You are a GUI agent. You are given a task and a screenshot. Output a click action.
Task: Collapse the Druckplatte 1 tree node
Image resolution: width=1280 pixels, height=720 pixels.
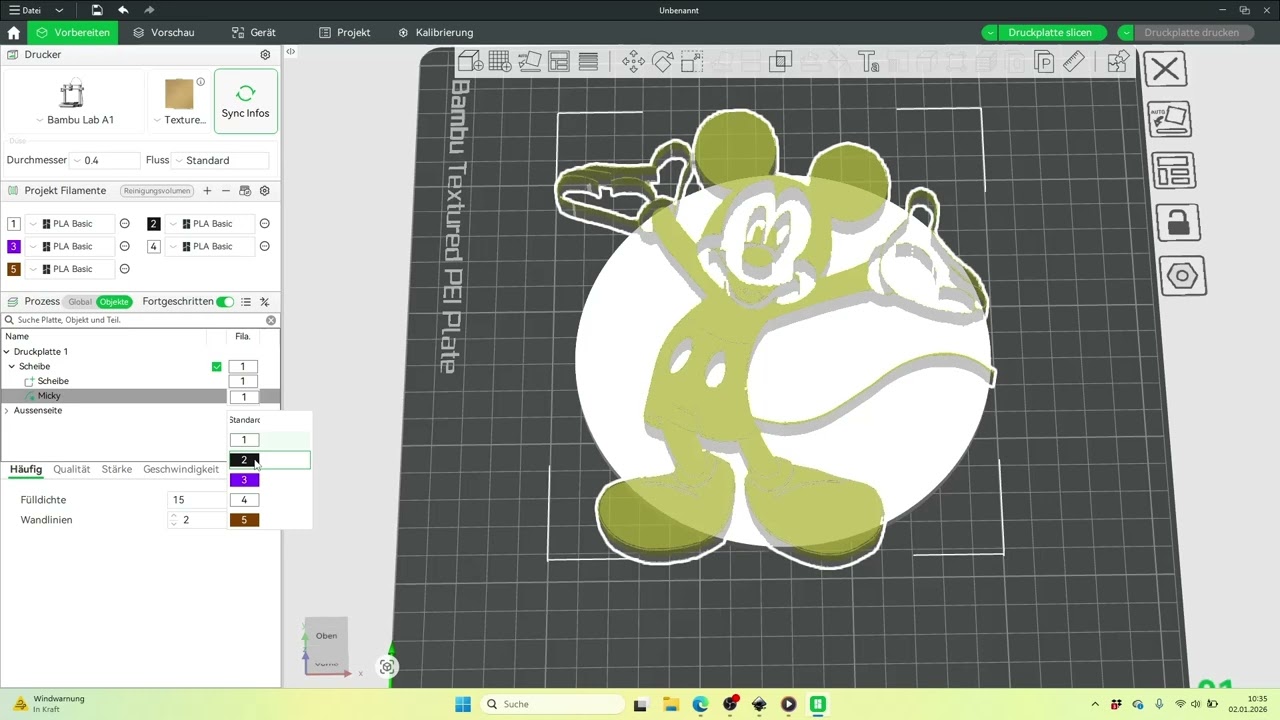point(7,352)
